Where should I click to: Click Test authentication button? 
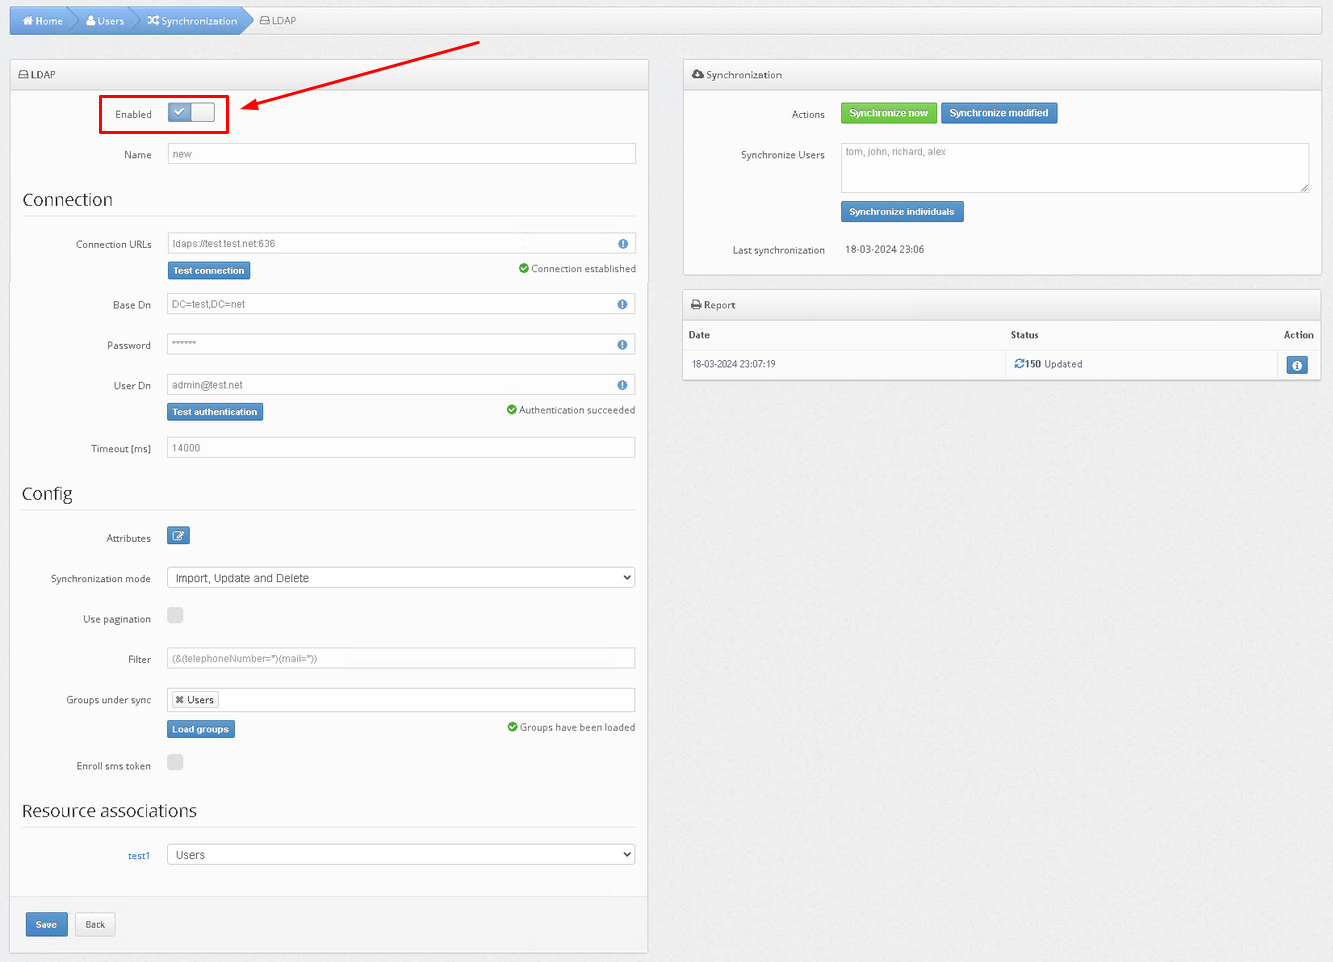pyautogui.click(x=215, y=412)
